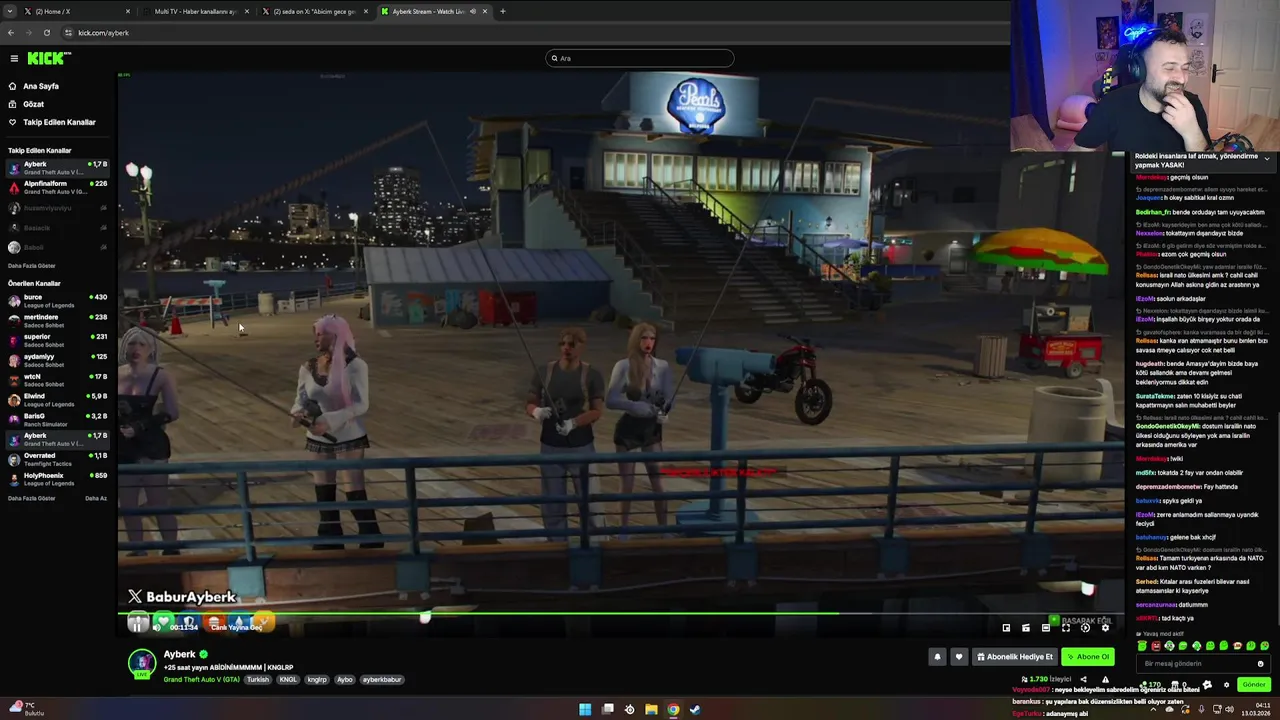
Task: Open taskbar weather widget
Action: (28, 709)
